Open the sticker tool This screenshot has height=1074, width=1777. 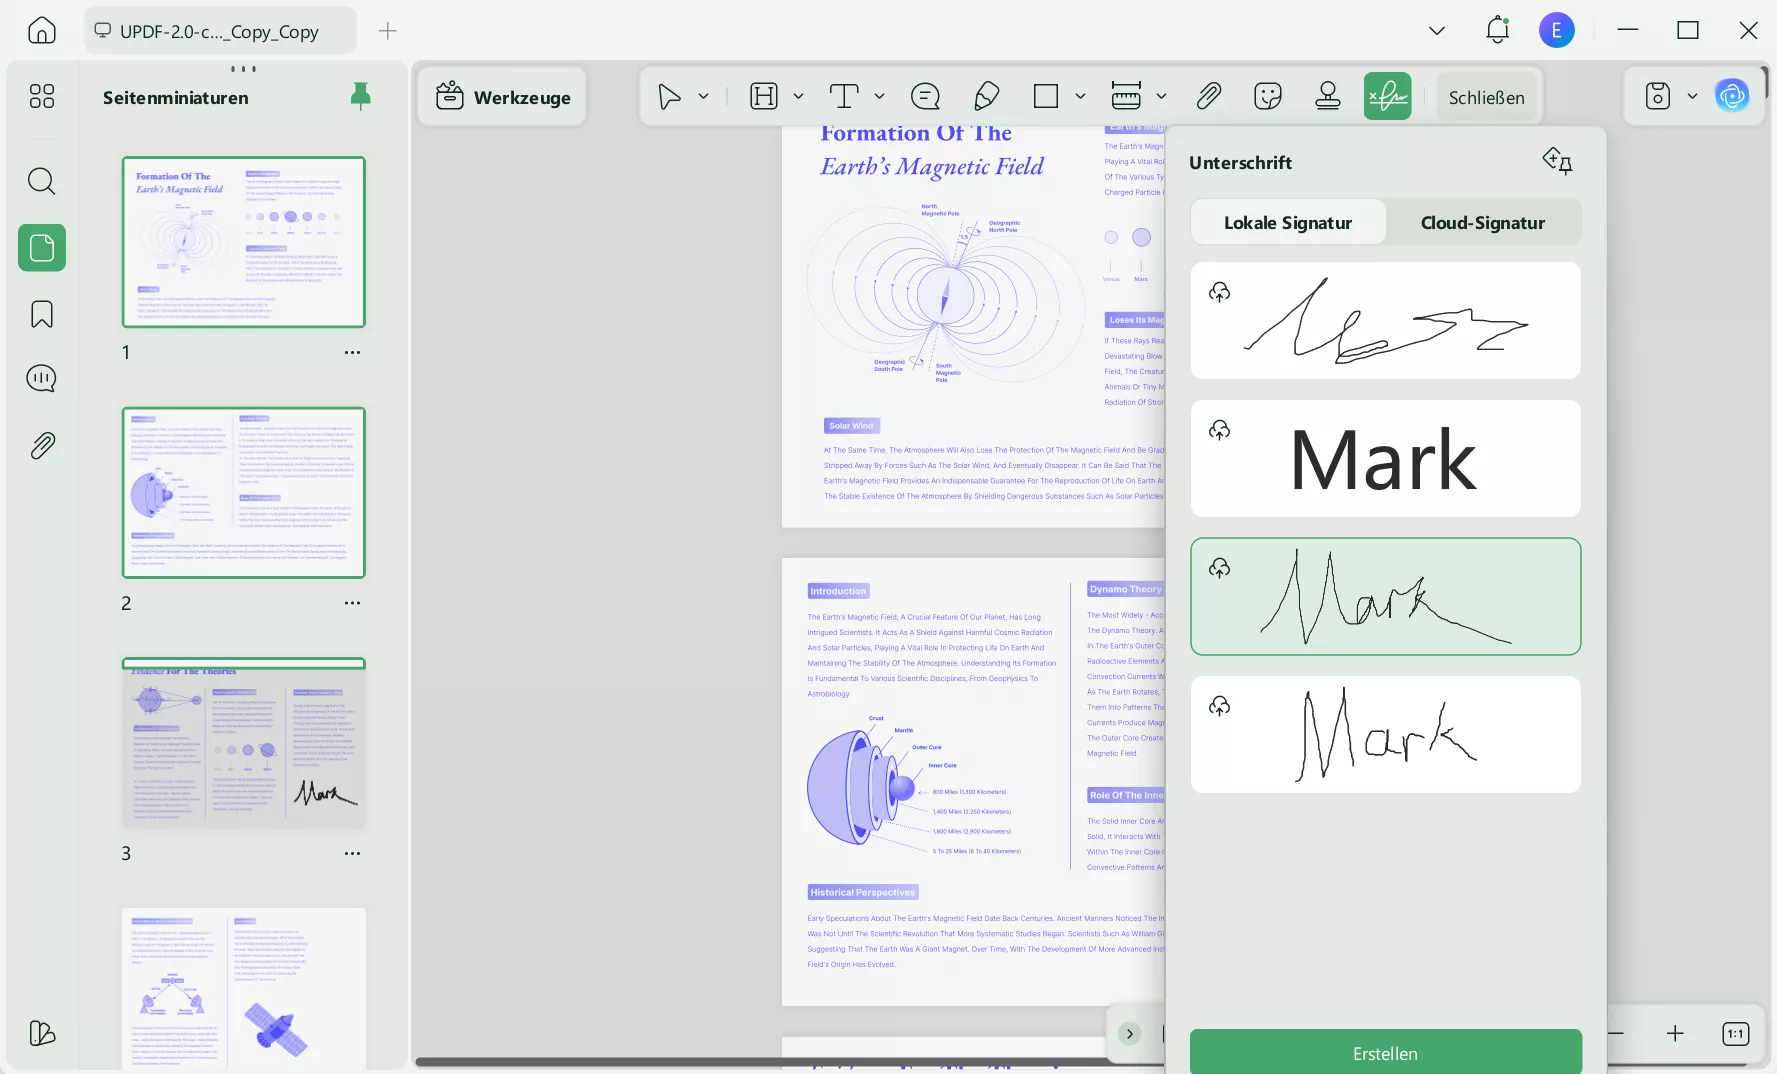tap(1268, 96)
